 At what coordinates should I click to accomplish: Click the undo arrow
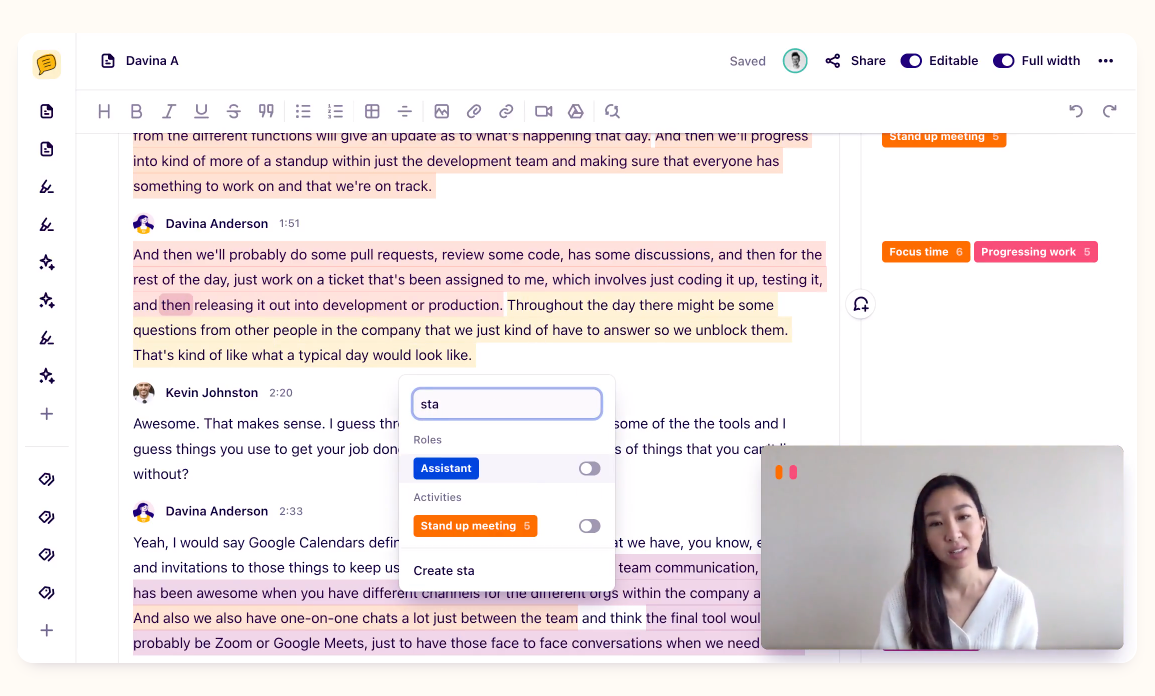1076,111
